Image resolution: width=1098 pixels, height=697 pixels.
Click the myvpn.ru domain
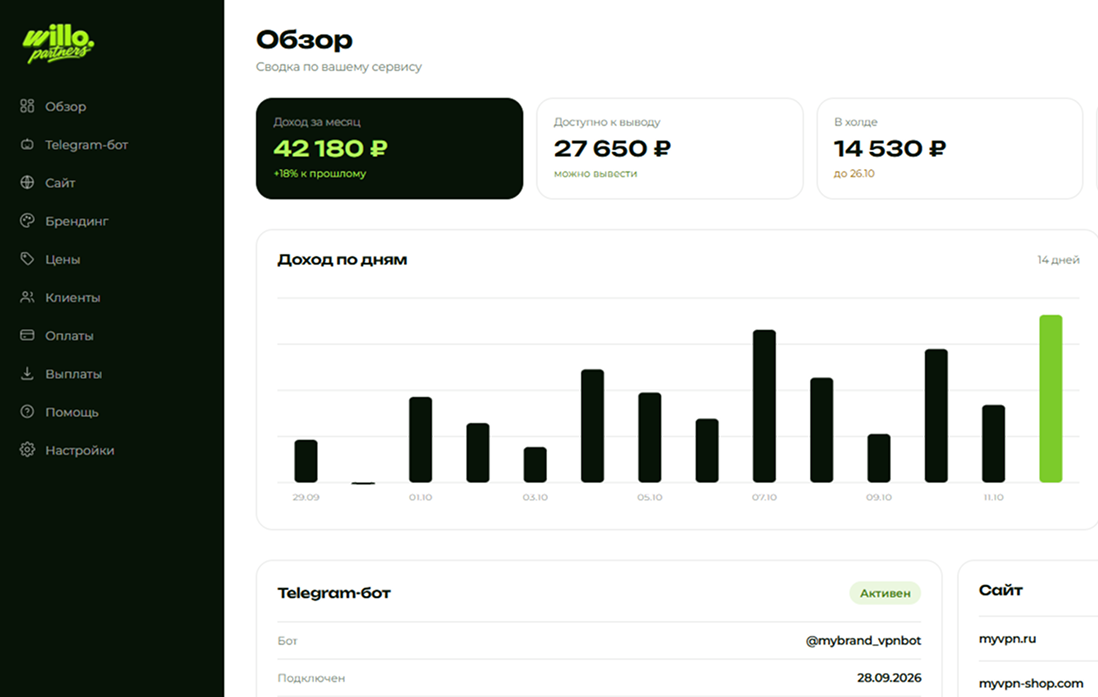pos(1007,639)
